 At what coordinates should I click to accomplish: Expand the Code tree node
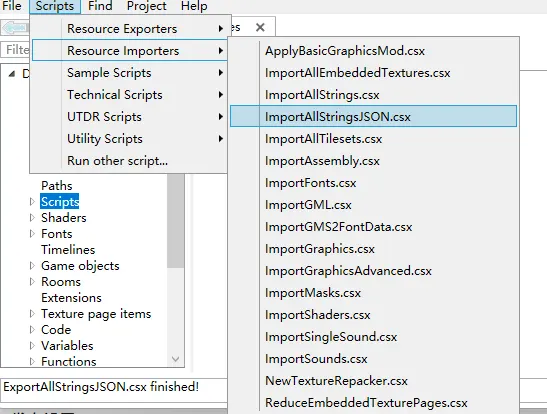tap(32, 330)
